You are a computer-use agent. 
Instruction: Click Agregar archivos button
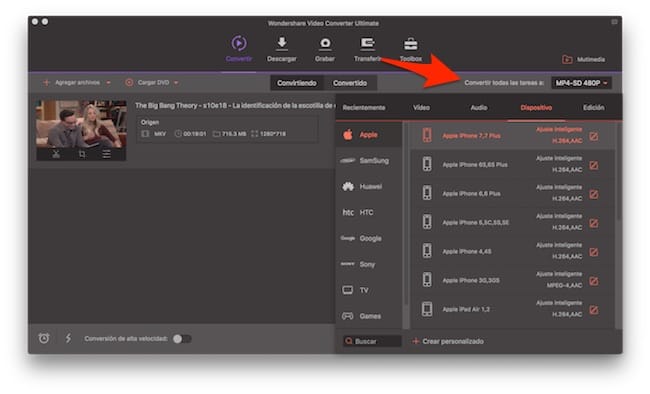[71, 83]
